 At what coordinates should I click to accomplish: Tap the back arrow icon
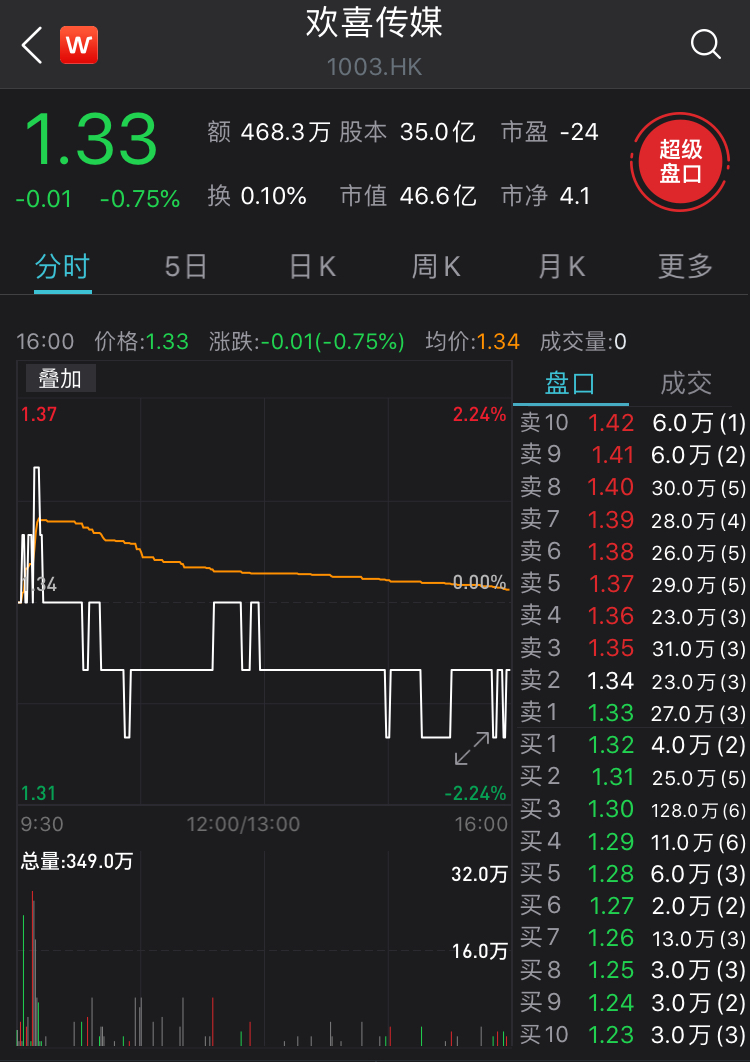pos(32,45)
